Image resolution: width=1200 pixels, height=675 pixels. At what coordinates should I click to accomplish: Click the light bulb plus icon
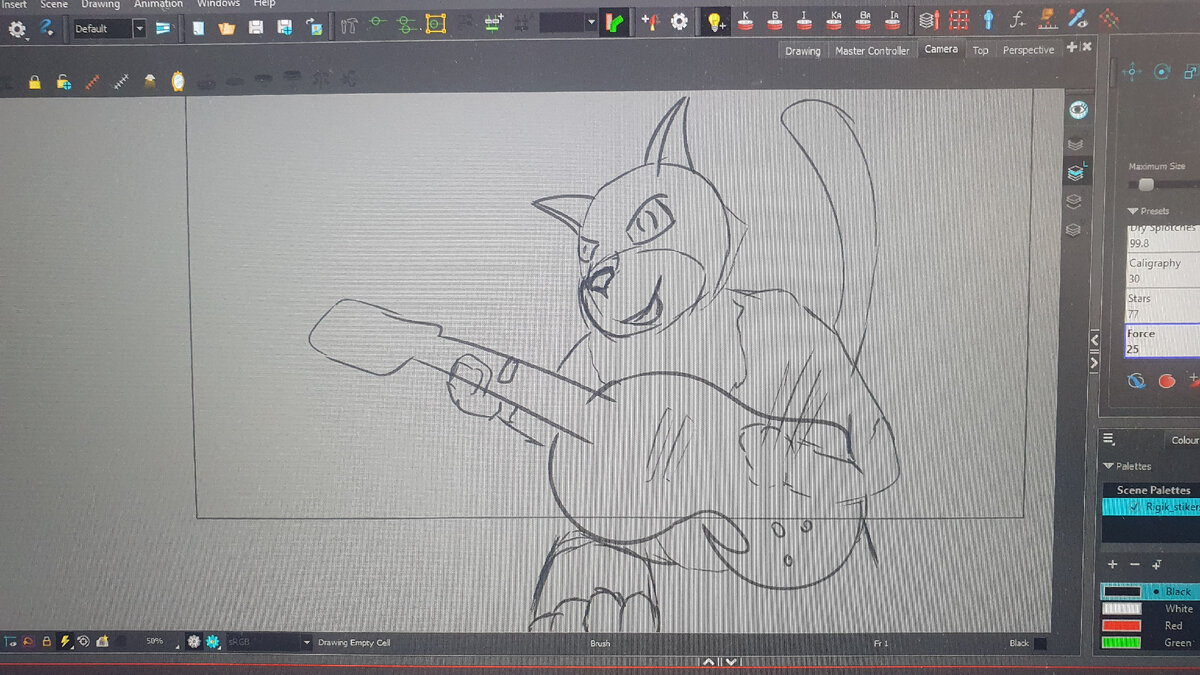[x=715, y=21]
